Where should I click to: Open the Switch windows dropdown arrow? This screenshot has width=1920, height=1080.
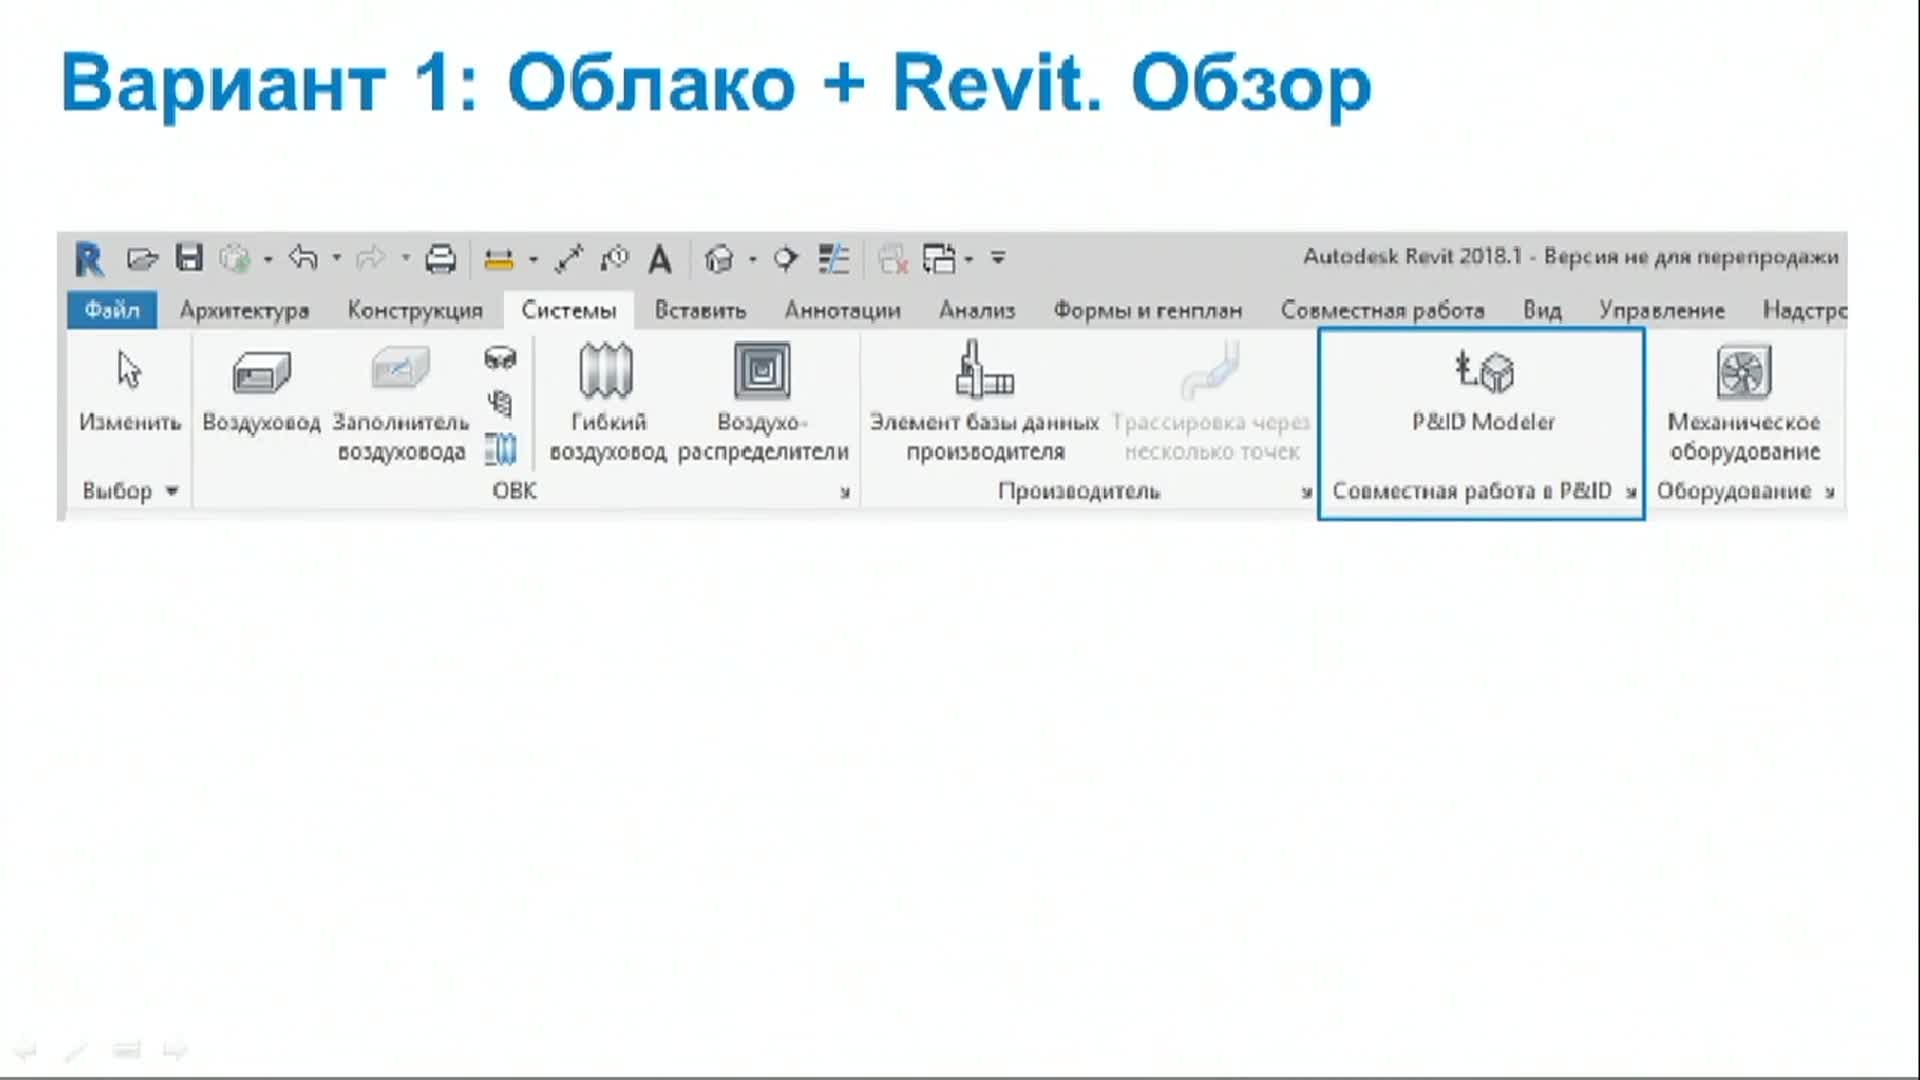[969, 260]
